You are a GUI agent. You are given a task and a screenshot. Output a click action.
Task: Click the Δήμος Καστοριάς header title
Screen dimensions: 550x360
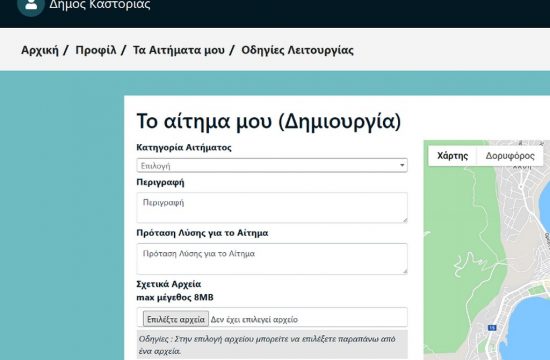pyautogui.click(x=100, y=5)
